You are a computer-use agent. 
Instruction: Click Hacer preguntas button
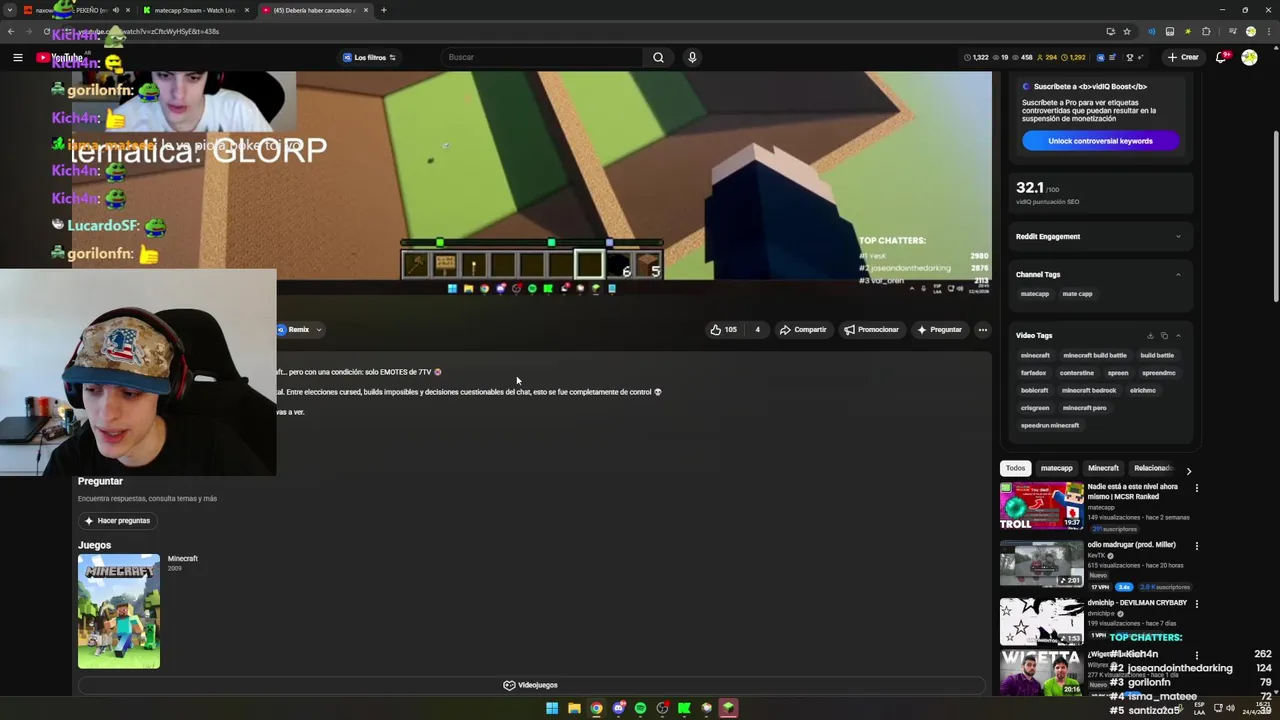coord(118,521)
